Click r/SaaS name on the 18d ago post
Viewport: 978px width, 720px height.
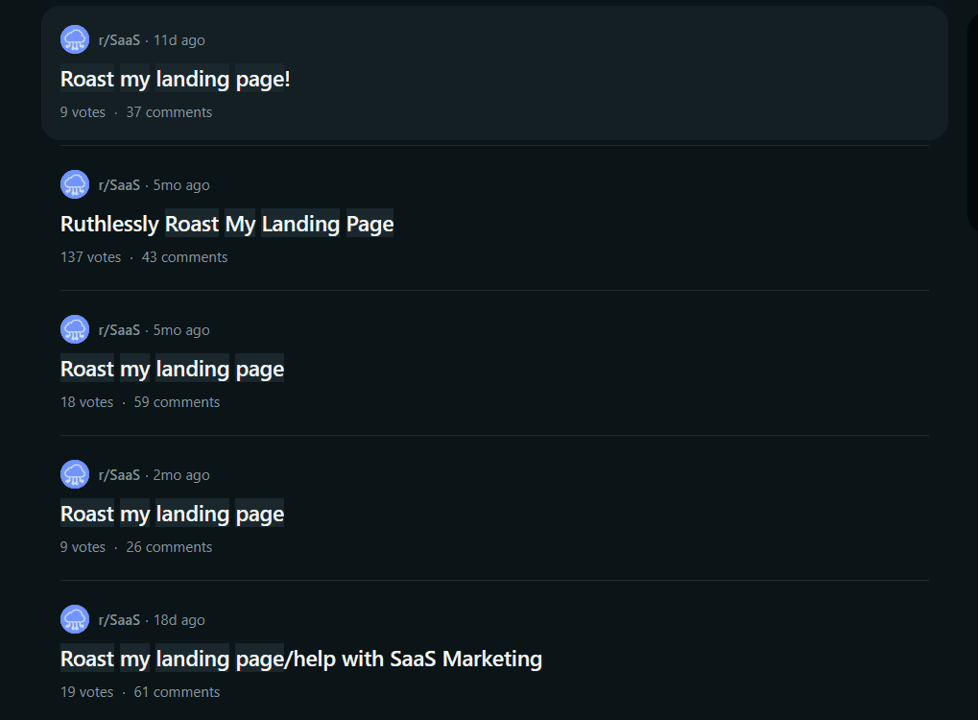[119, 620]
